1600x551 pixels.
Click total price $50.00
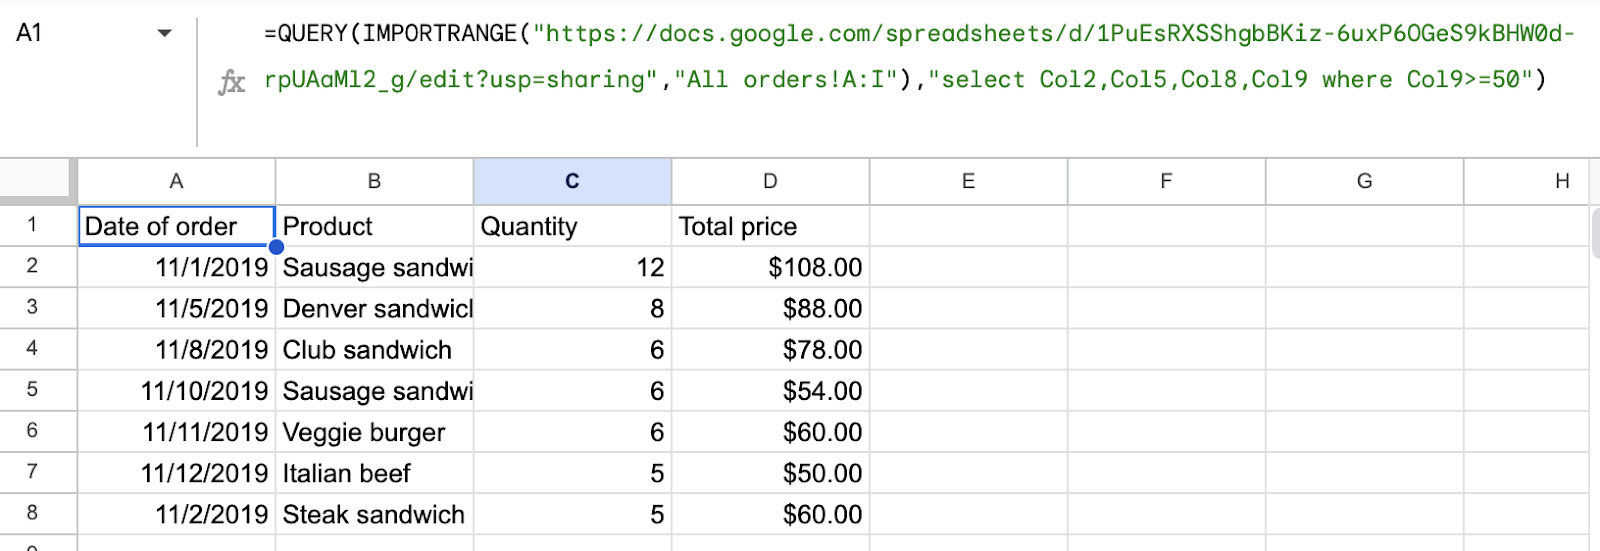tap(770, 472)
